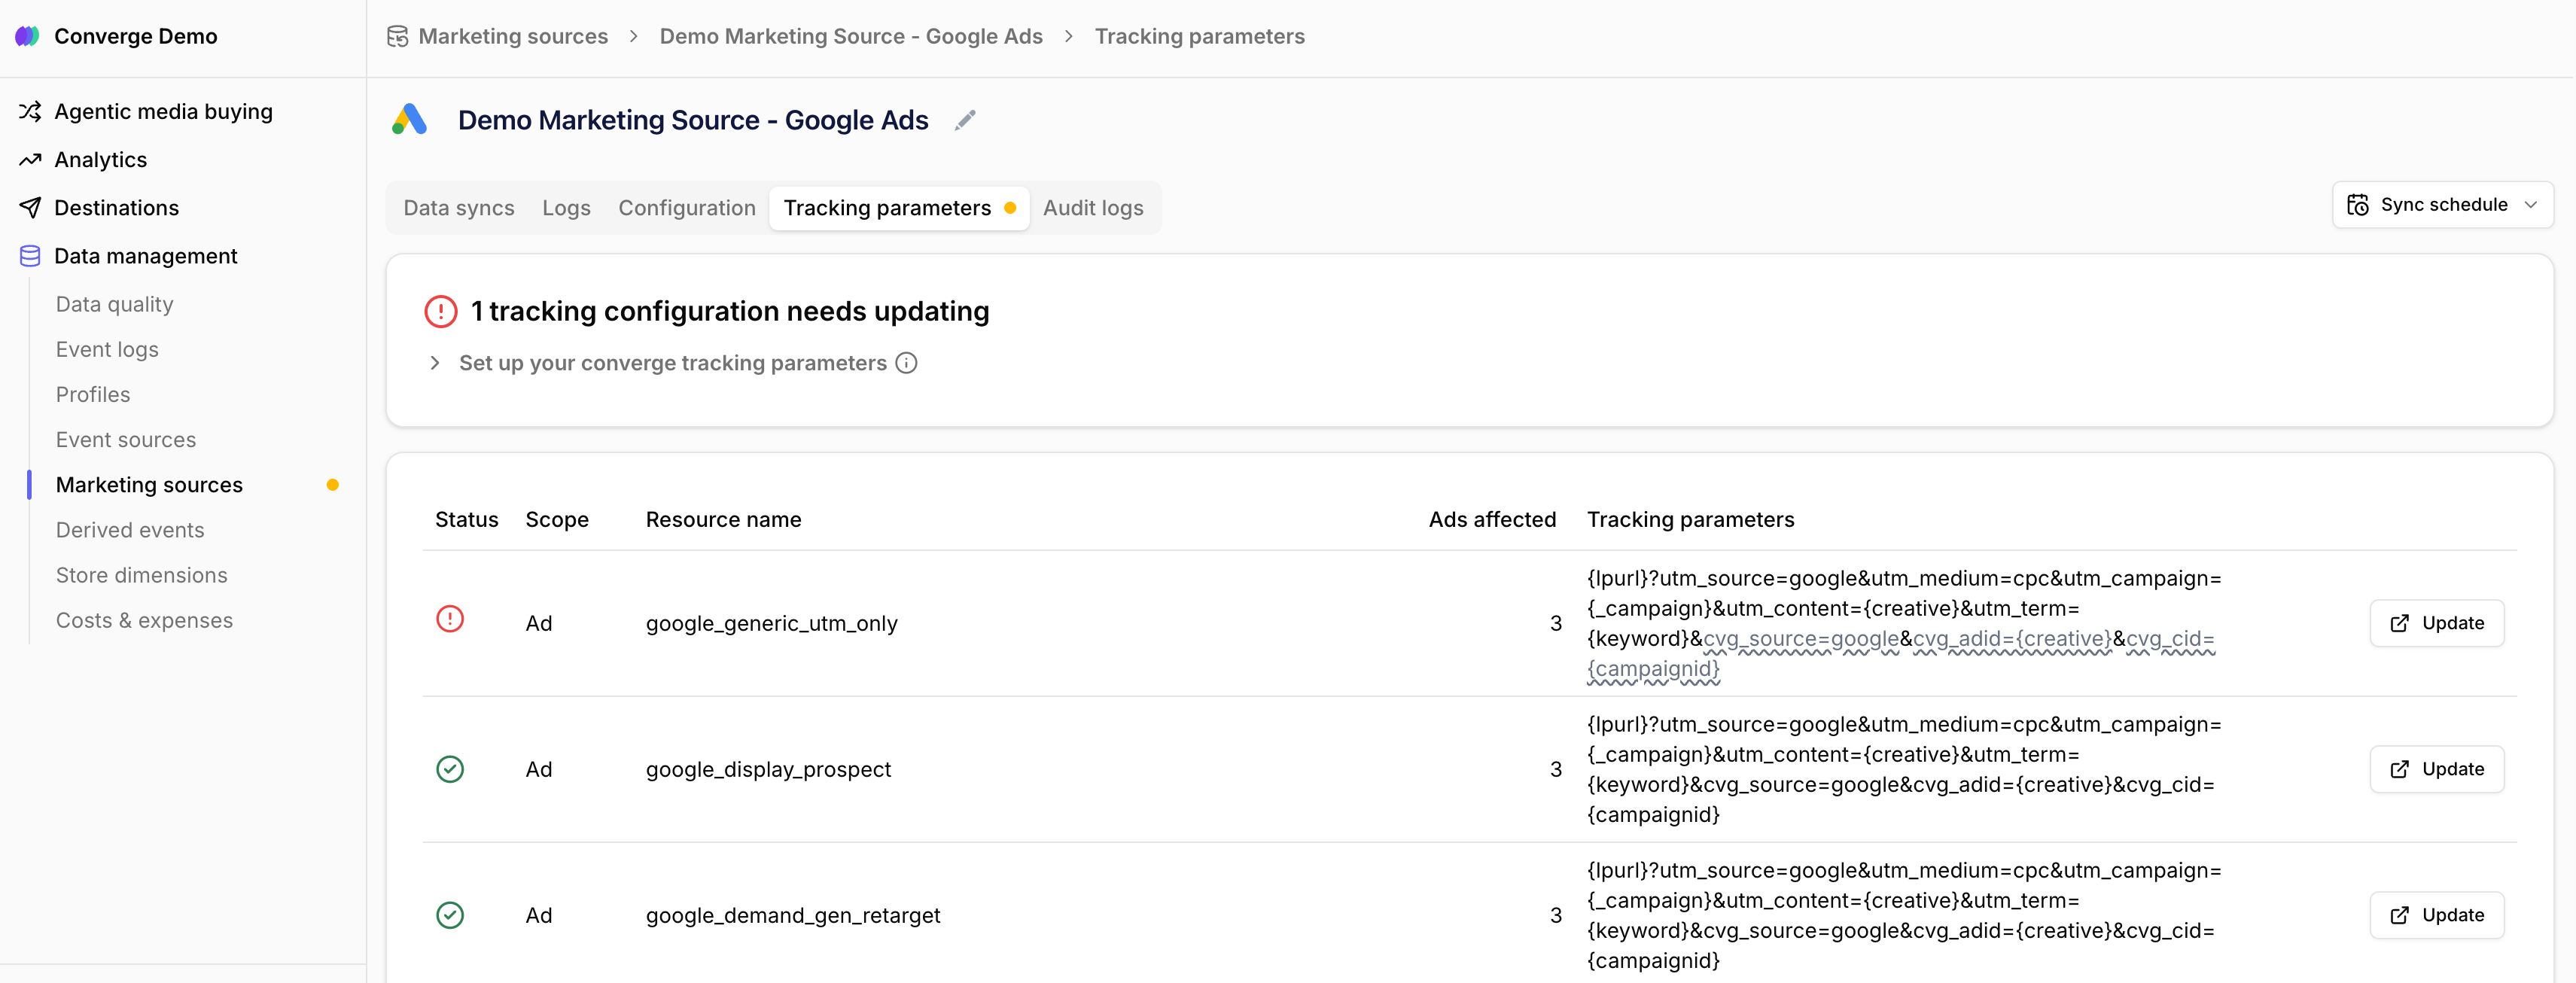Click the Scope column header
Image resolution: width=2576 pixels, height=983 pixels.
click(557, 520)
